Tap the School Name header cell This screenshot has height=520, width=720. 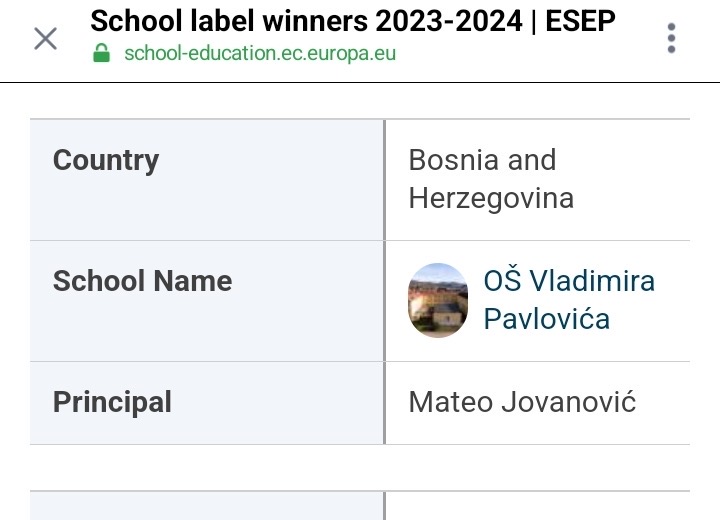coord(207,301)
